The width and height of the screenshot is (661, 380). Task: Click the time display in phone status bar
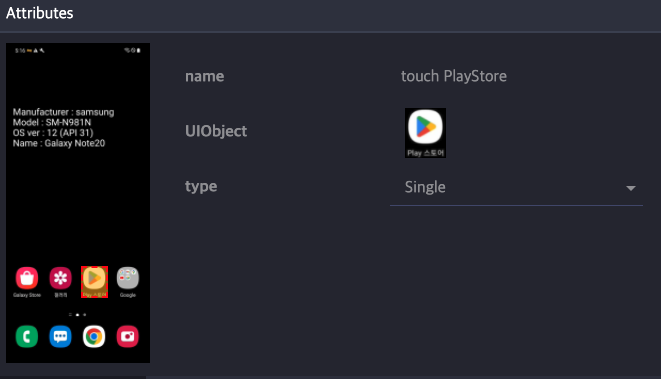pyautogui.click(x=20, y=51)
